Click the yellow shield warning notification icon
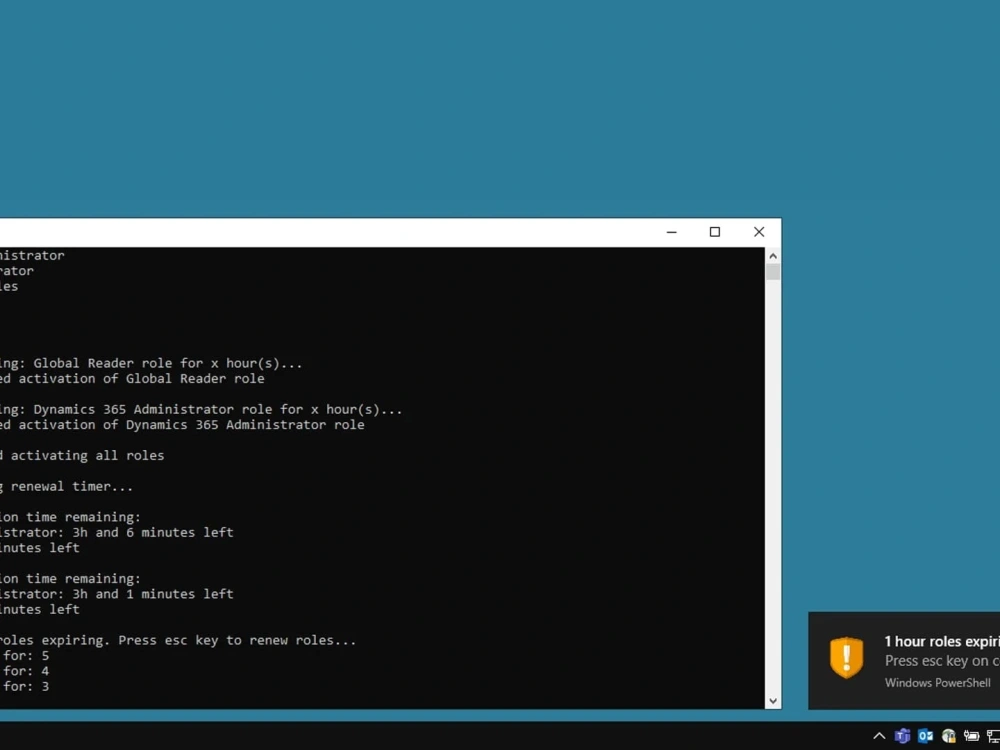 coord(846,658)
